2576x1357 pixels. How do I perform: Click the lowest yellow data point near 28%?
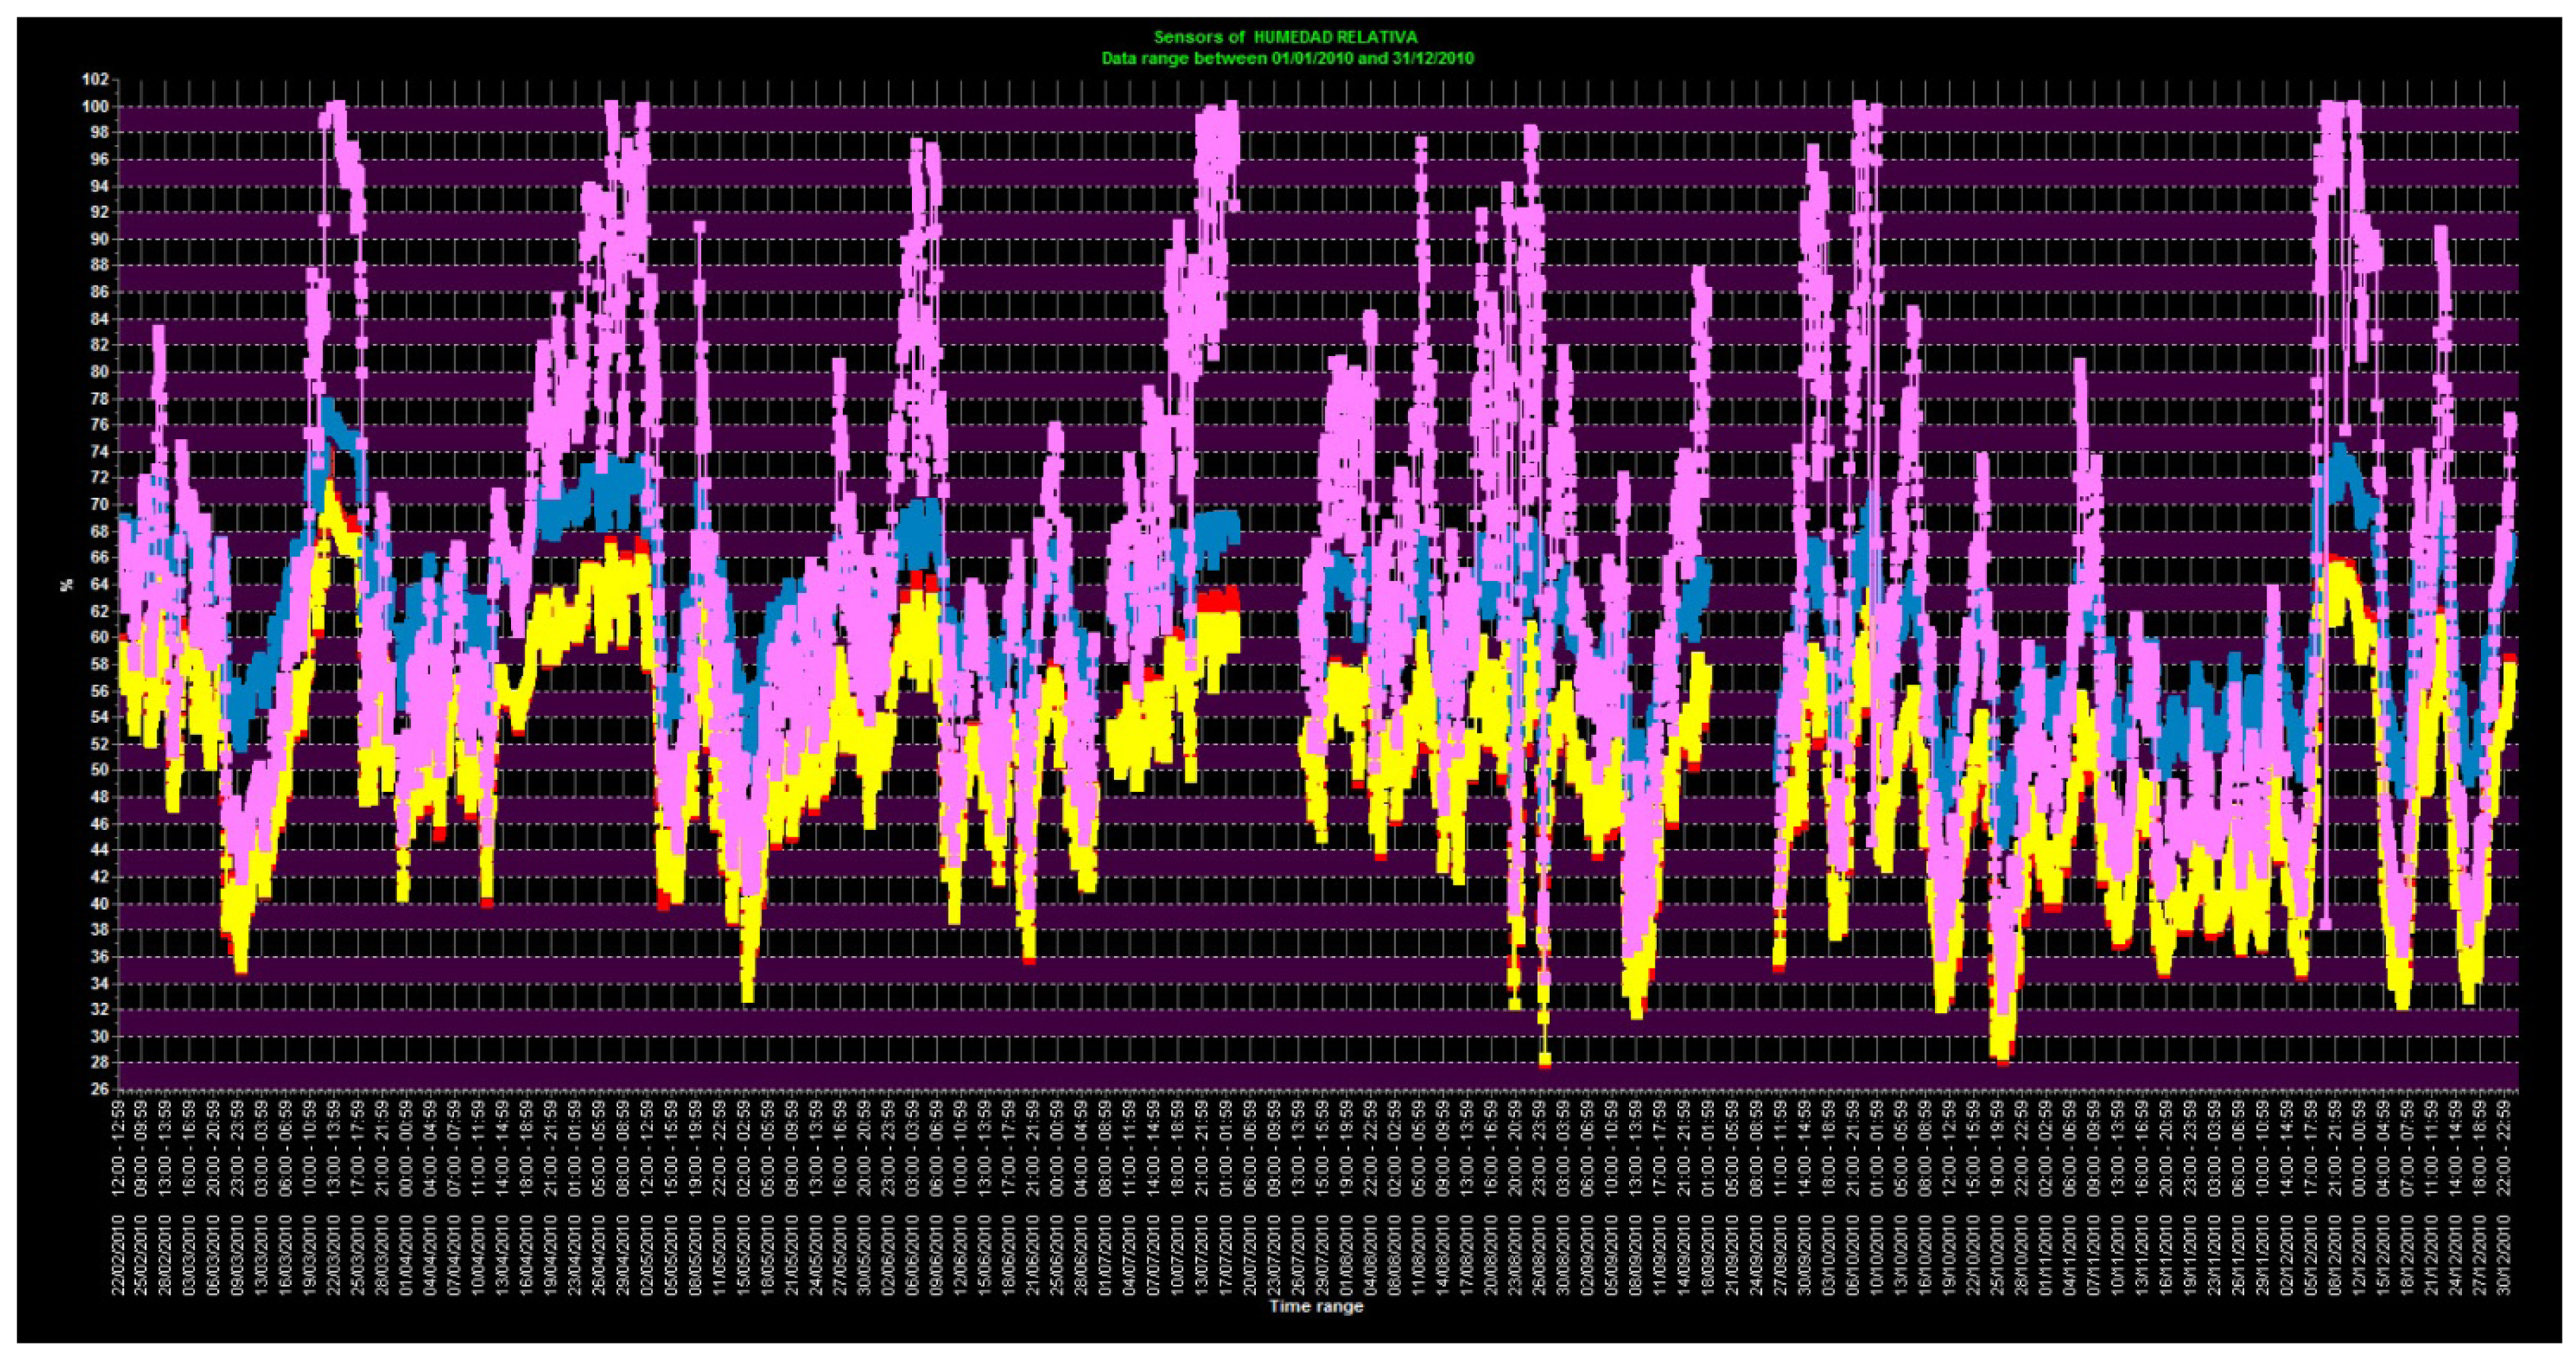click(x=1545, y=1059)
